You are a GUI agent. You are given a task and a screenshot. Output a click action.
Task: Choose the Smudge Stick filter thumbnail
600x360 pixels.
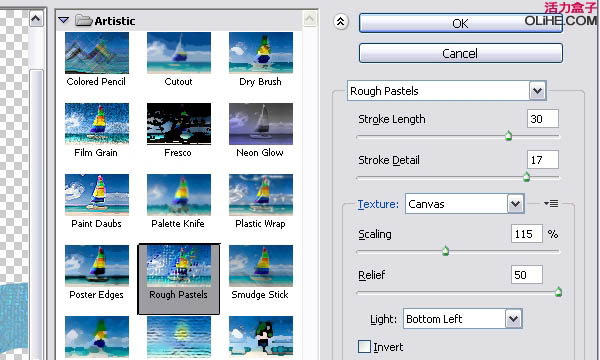pyautogui.click(x=261, y=266)
